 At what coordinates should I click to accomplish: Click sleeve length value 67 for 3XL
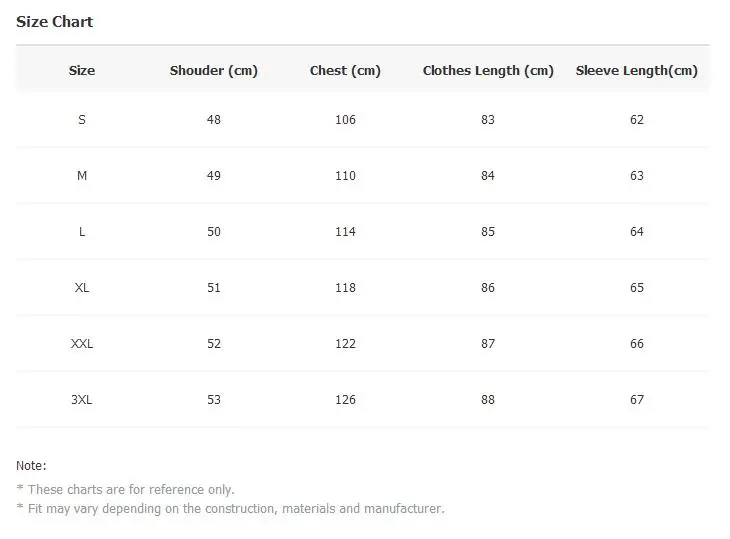pos(637,399)
